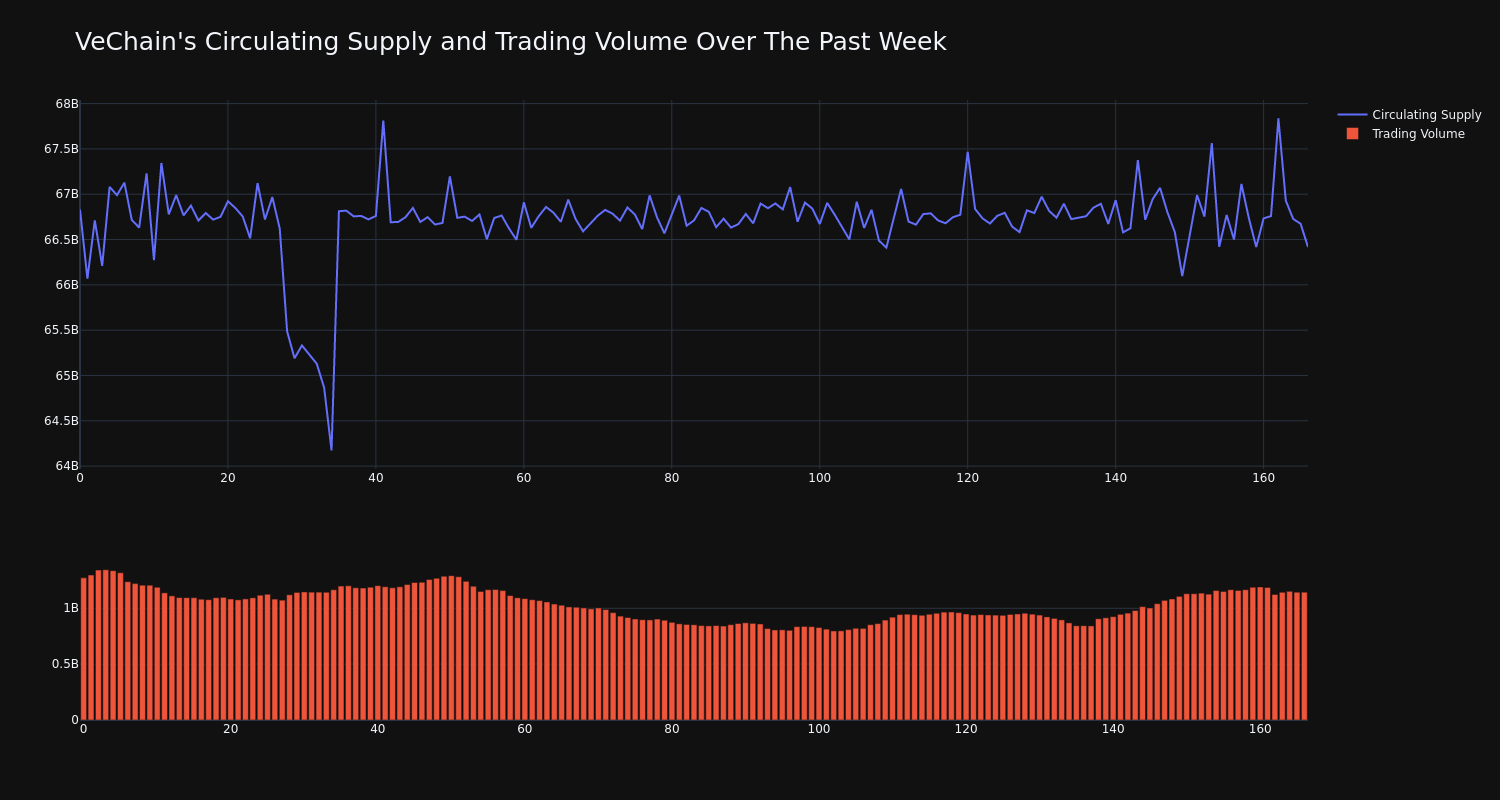The height and width of the screenshot is (800, 1500).
Task: Click x-axis label 20 under supply chart
Action: tap(228, 478)
